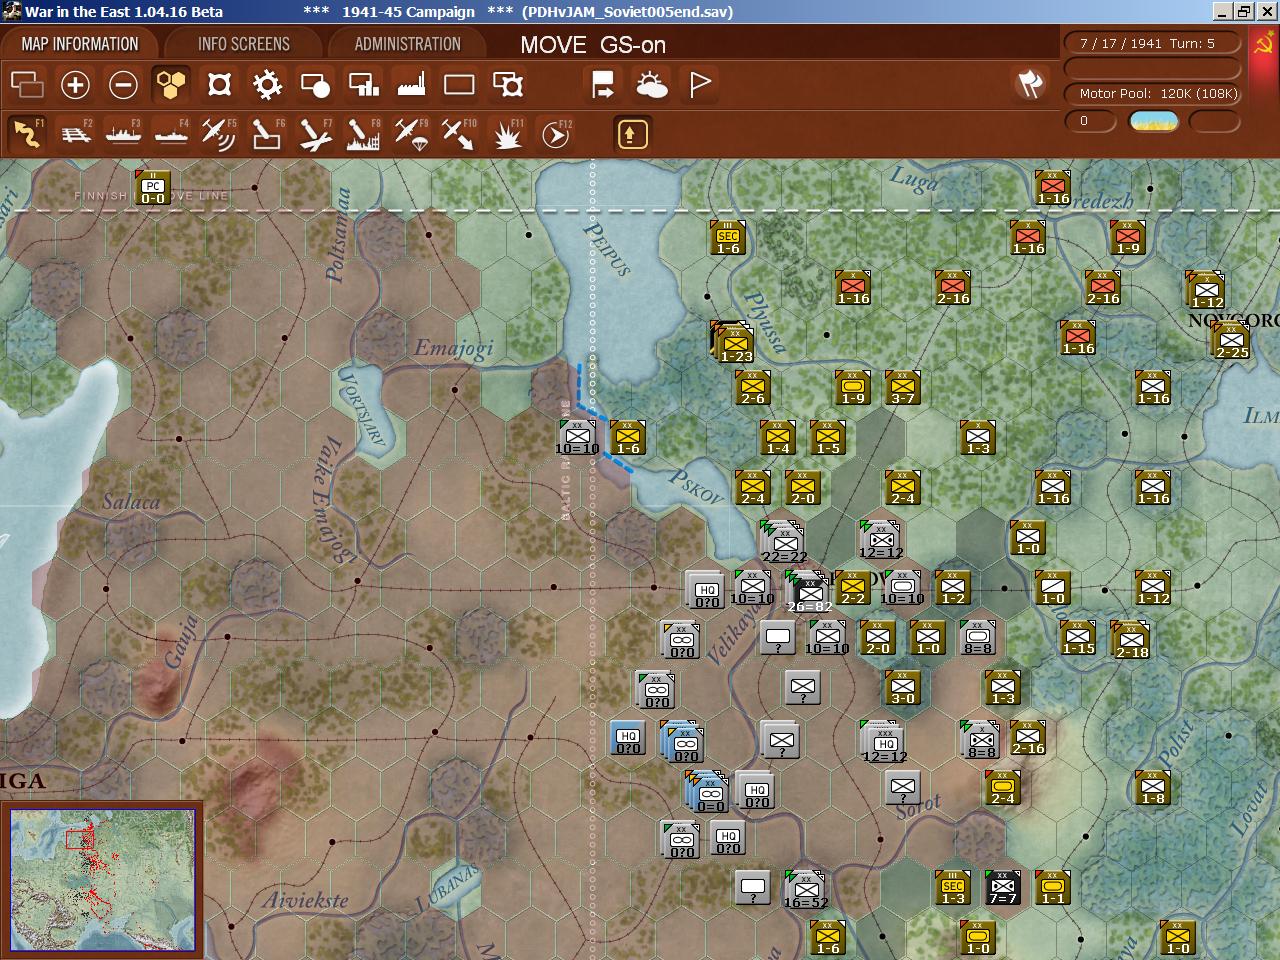Screen dimensions: 1280x960
Task: Select the 3-7 Soviet unit counter
Action: (903, 388)
